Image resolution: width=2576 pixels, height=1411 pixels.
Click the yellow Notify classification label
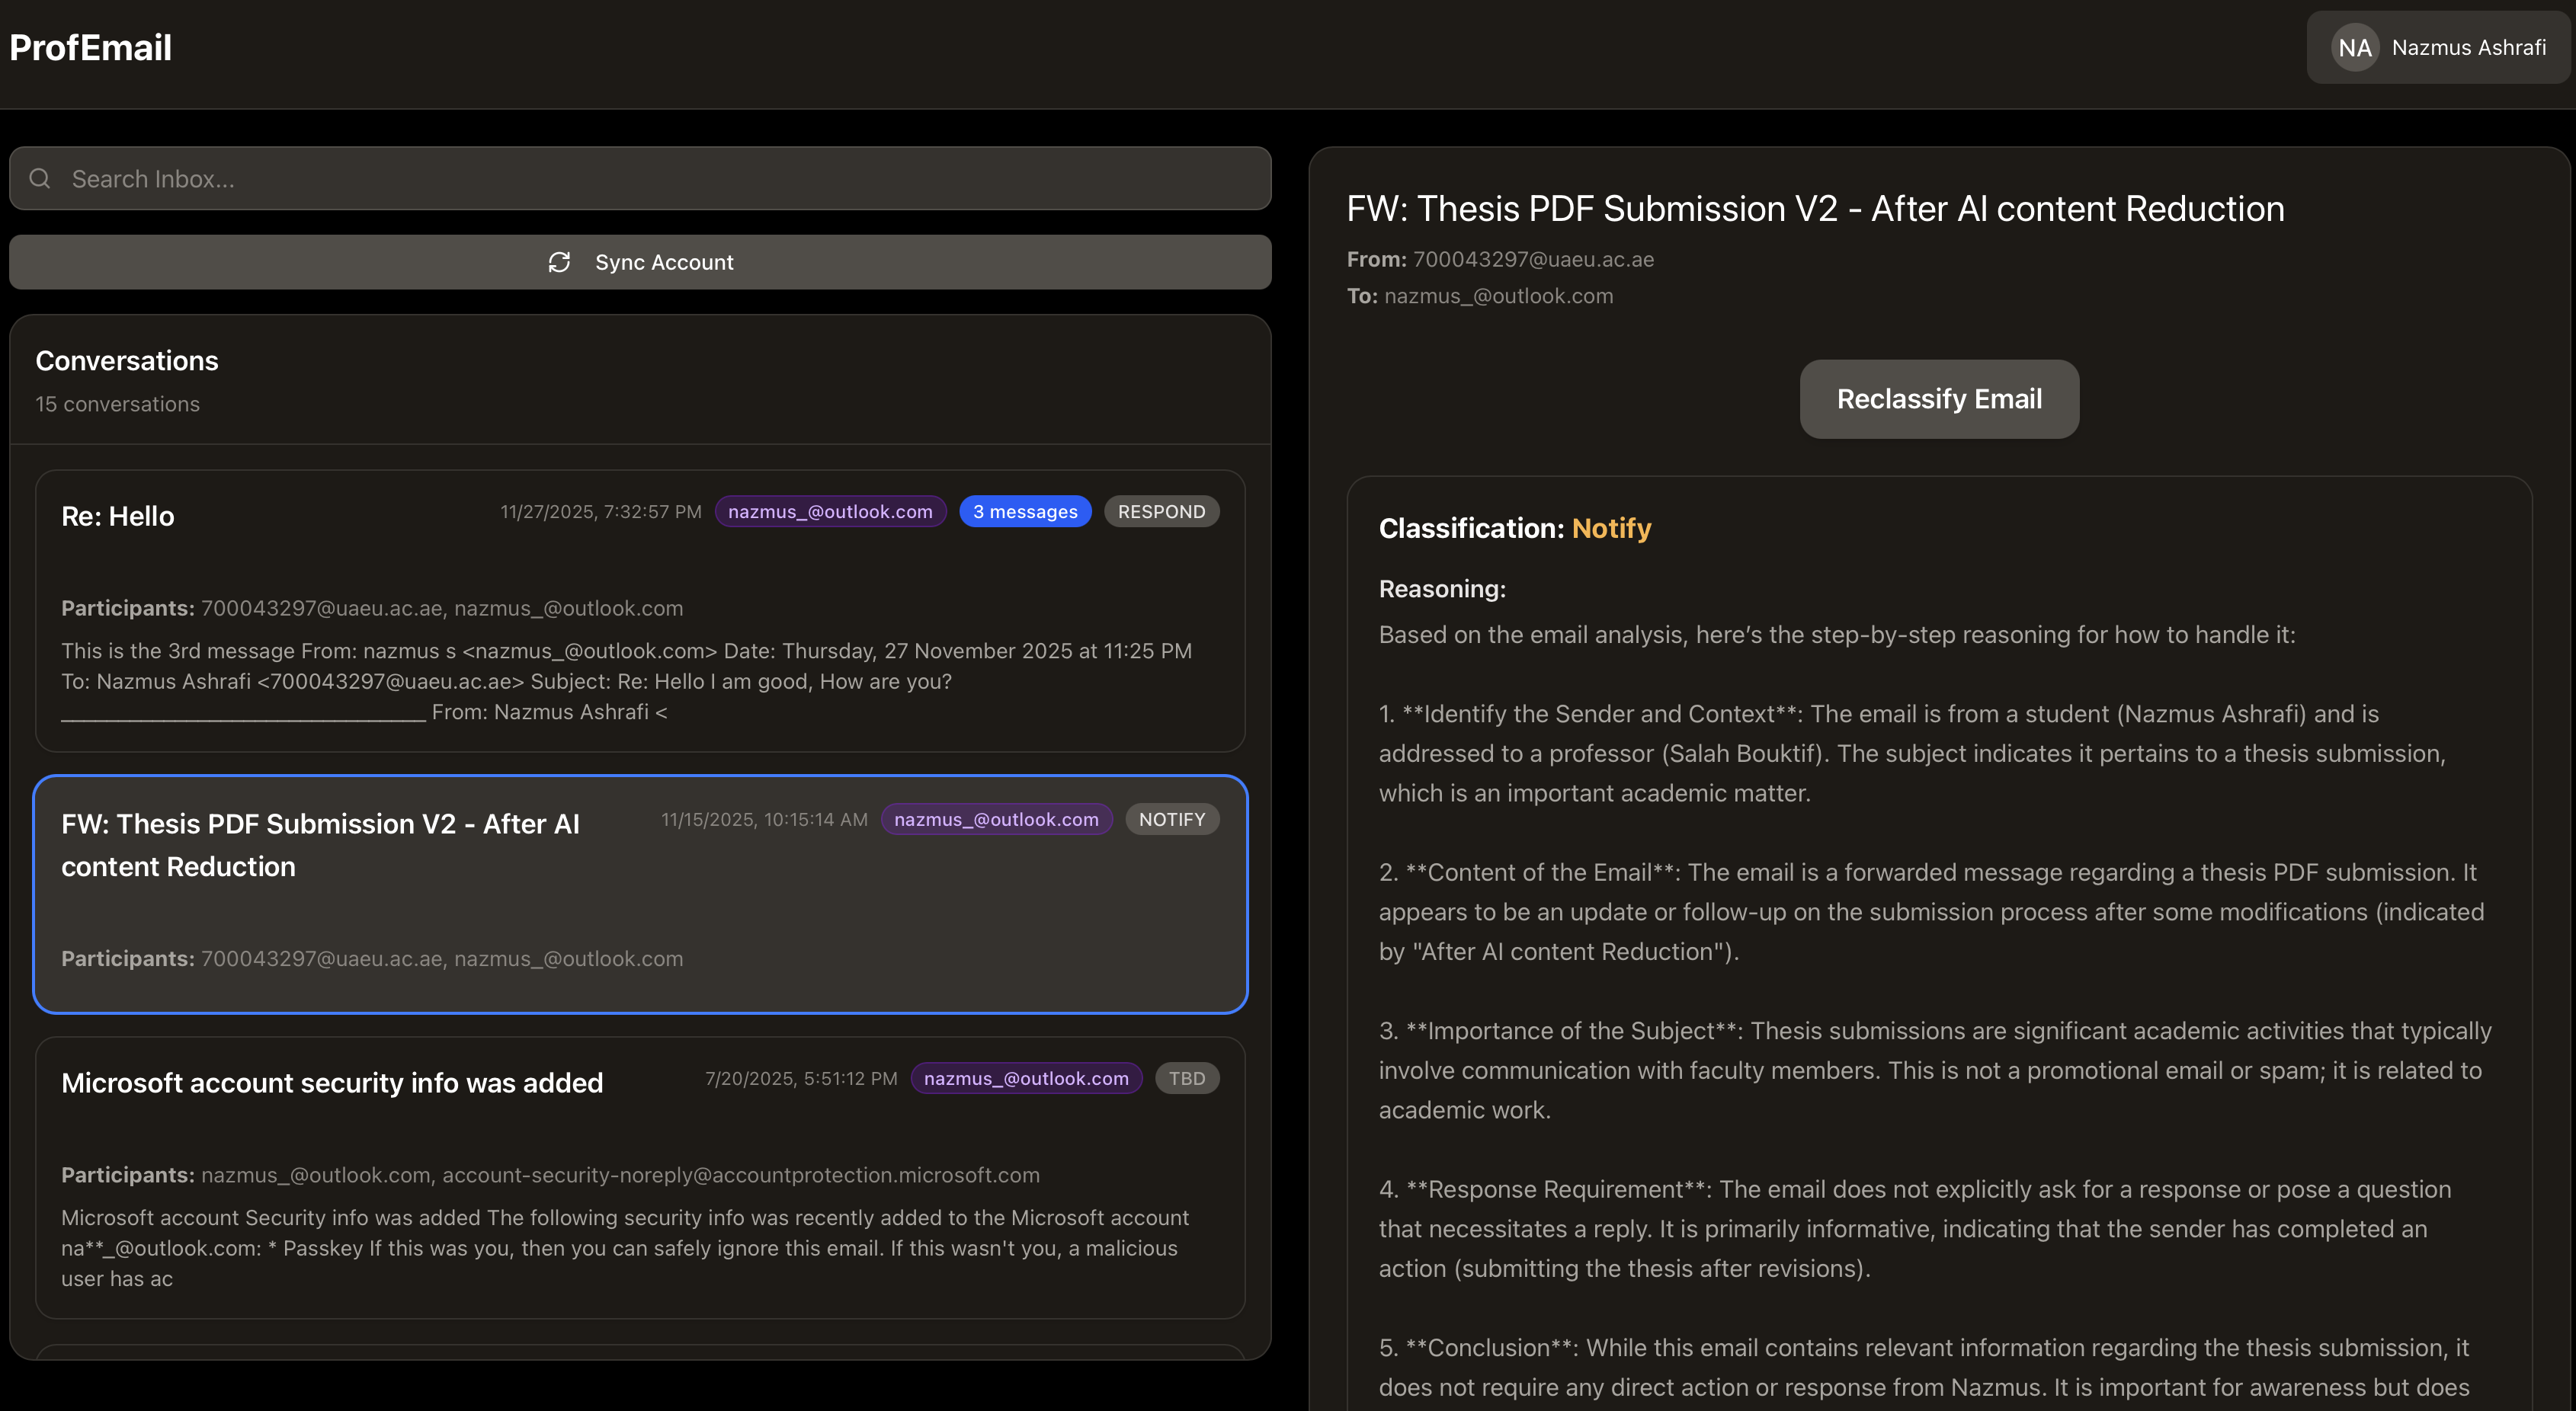click(1610, 528)
